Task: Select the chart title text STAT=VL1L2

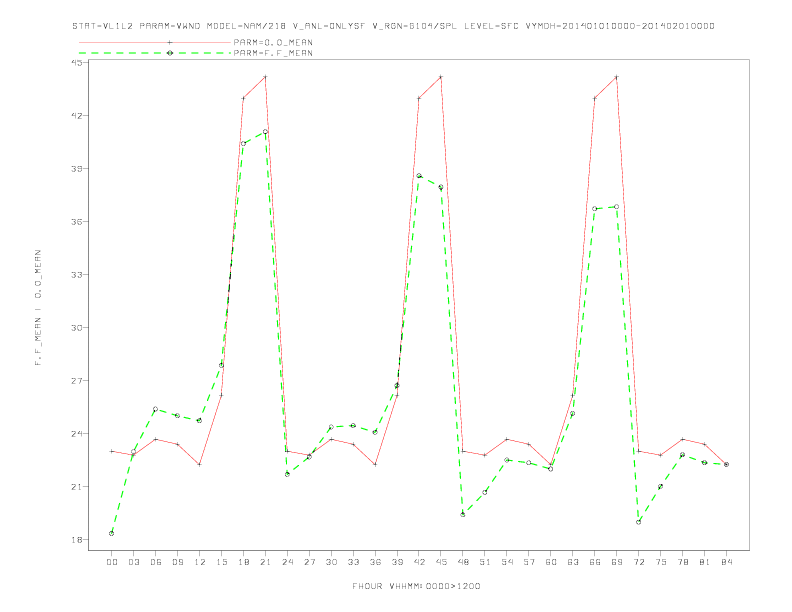Action: point(103,26)
